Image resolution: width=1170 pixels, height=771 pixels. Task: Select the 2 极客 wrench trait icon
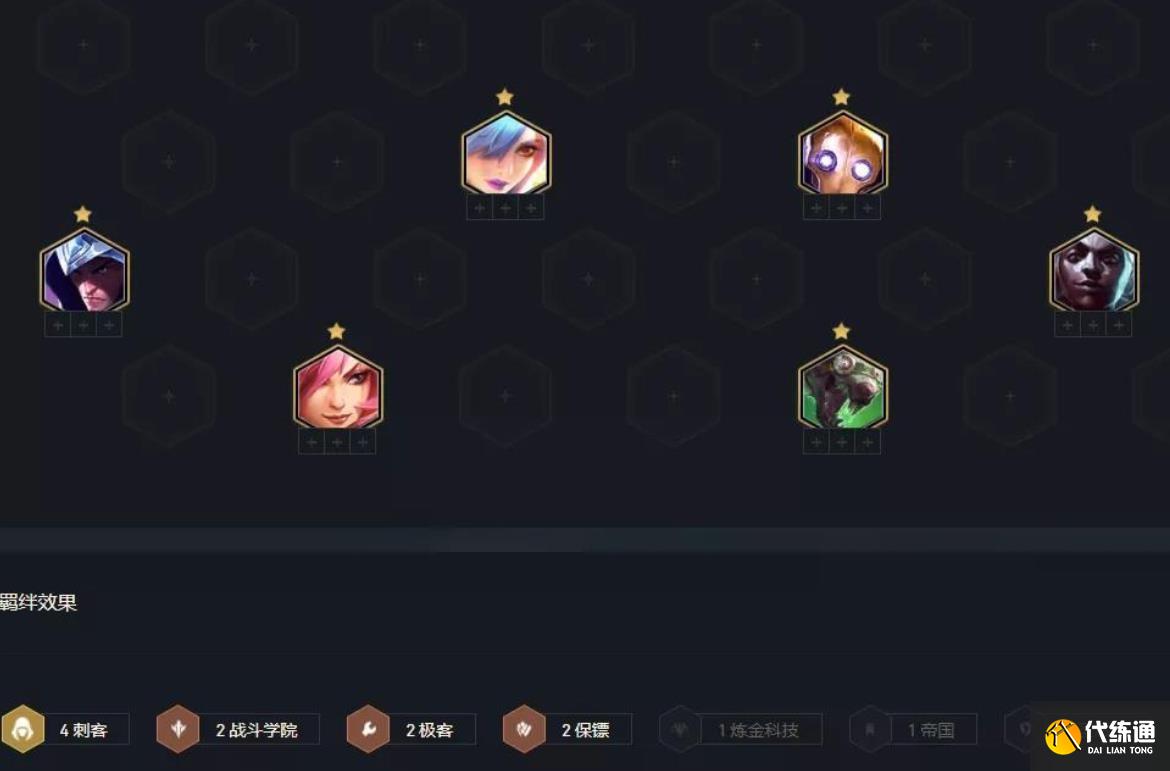pos(368,729)
